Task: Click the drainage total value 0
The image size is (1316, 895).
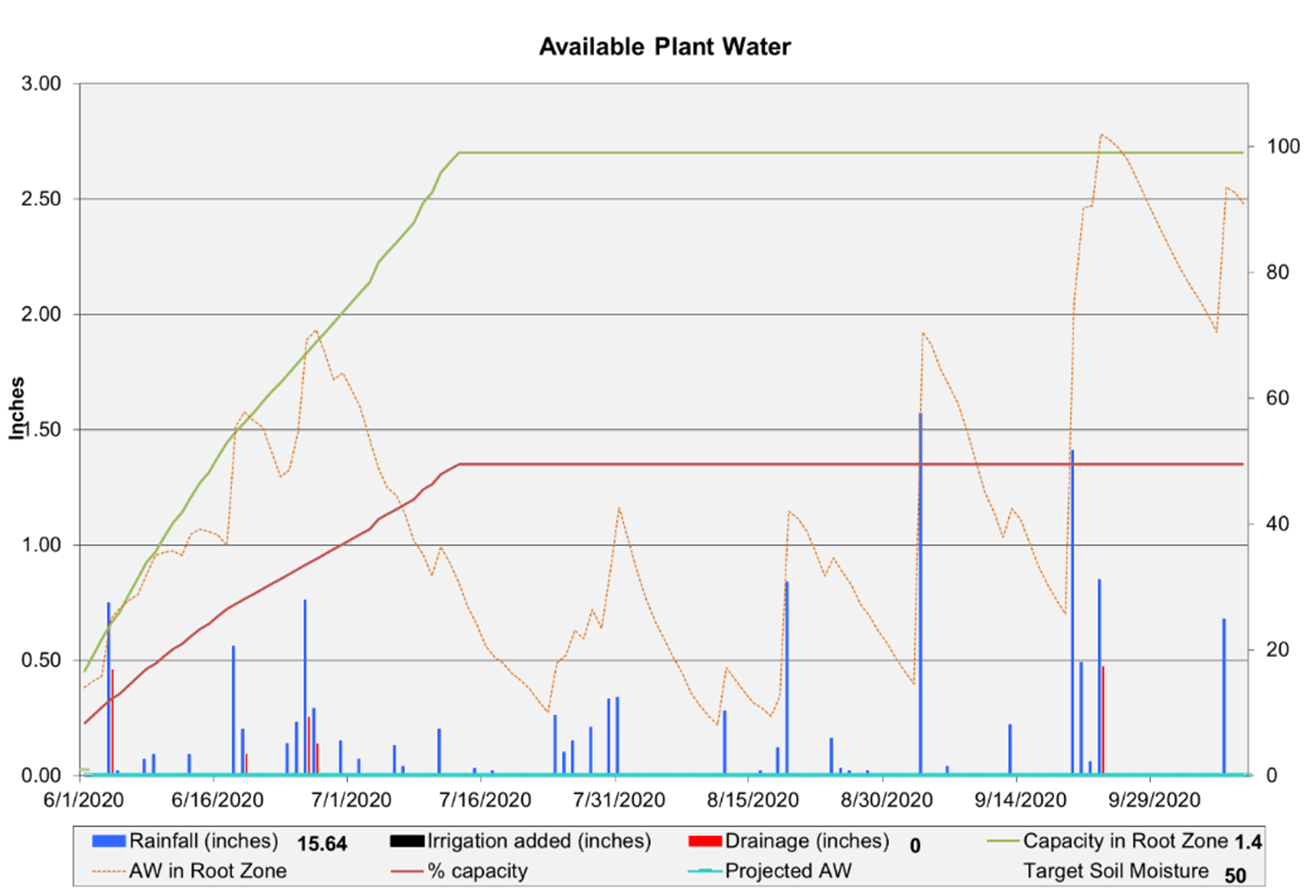Action: click(913, 843)
